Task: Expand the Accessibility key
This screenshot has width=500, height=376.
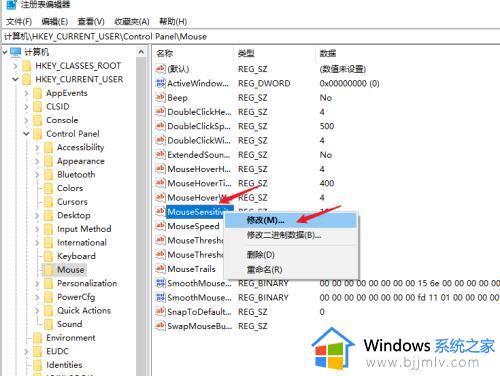Action: (x=37, y=148)
